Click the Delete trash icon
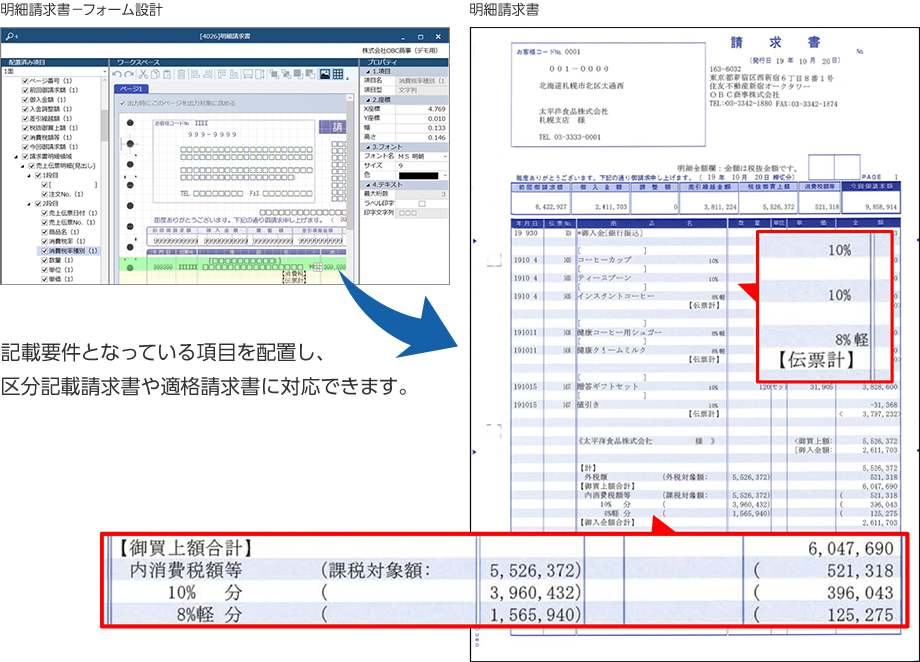The width and height of the screenshot is (920, 662). click(x=181, y=75)
